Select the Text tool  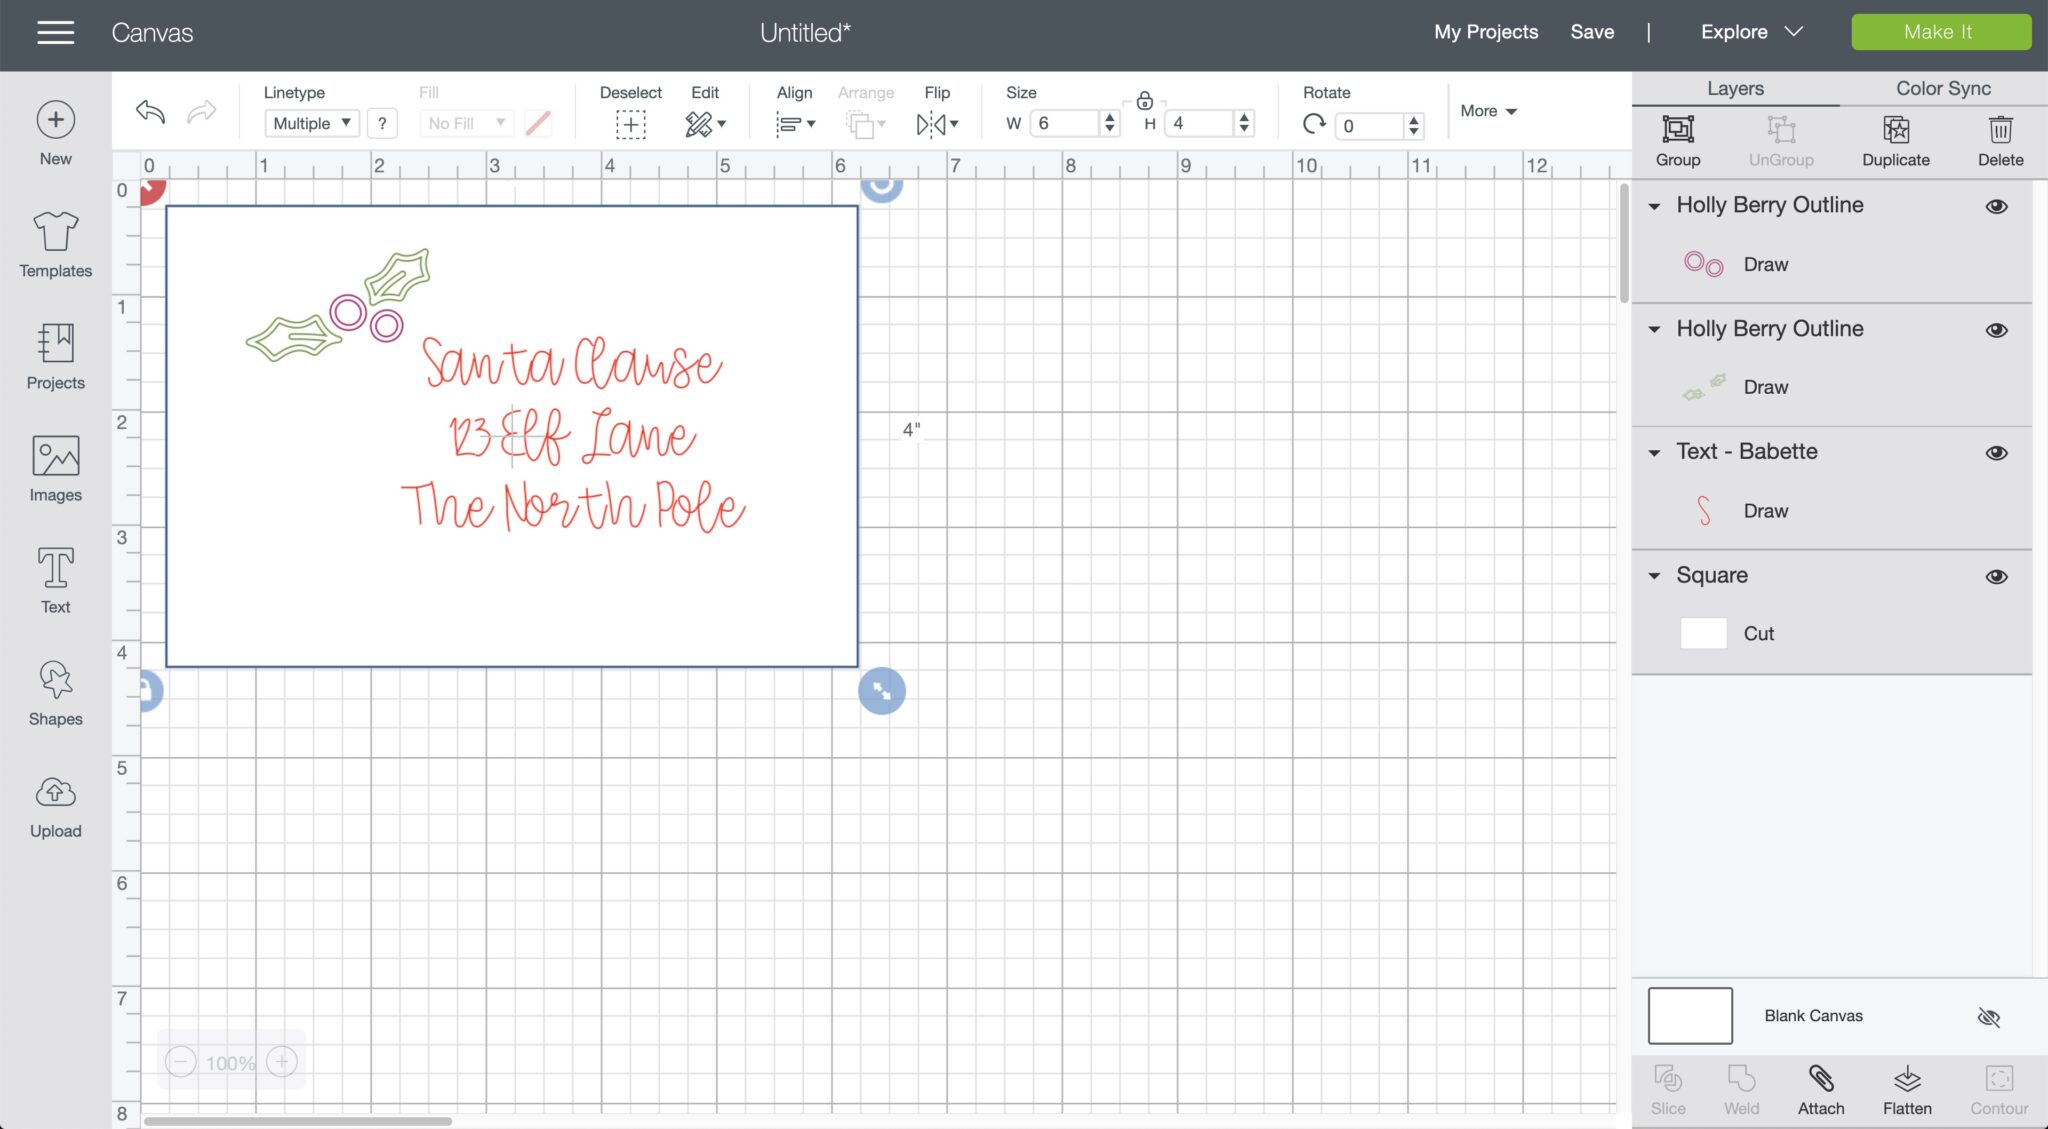coord(55,580)
